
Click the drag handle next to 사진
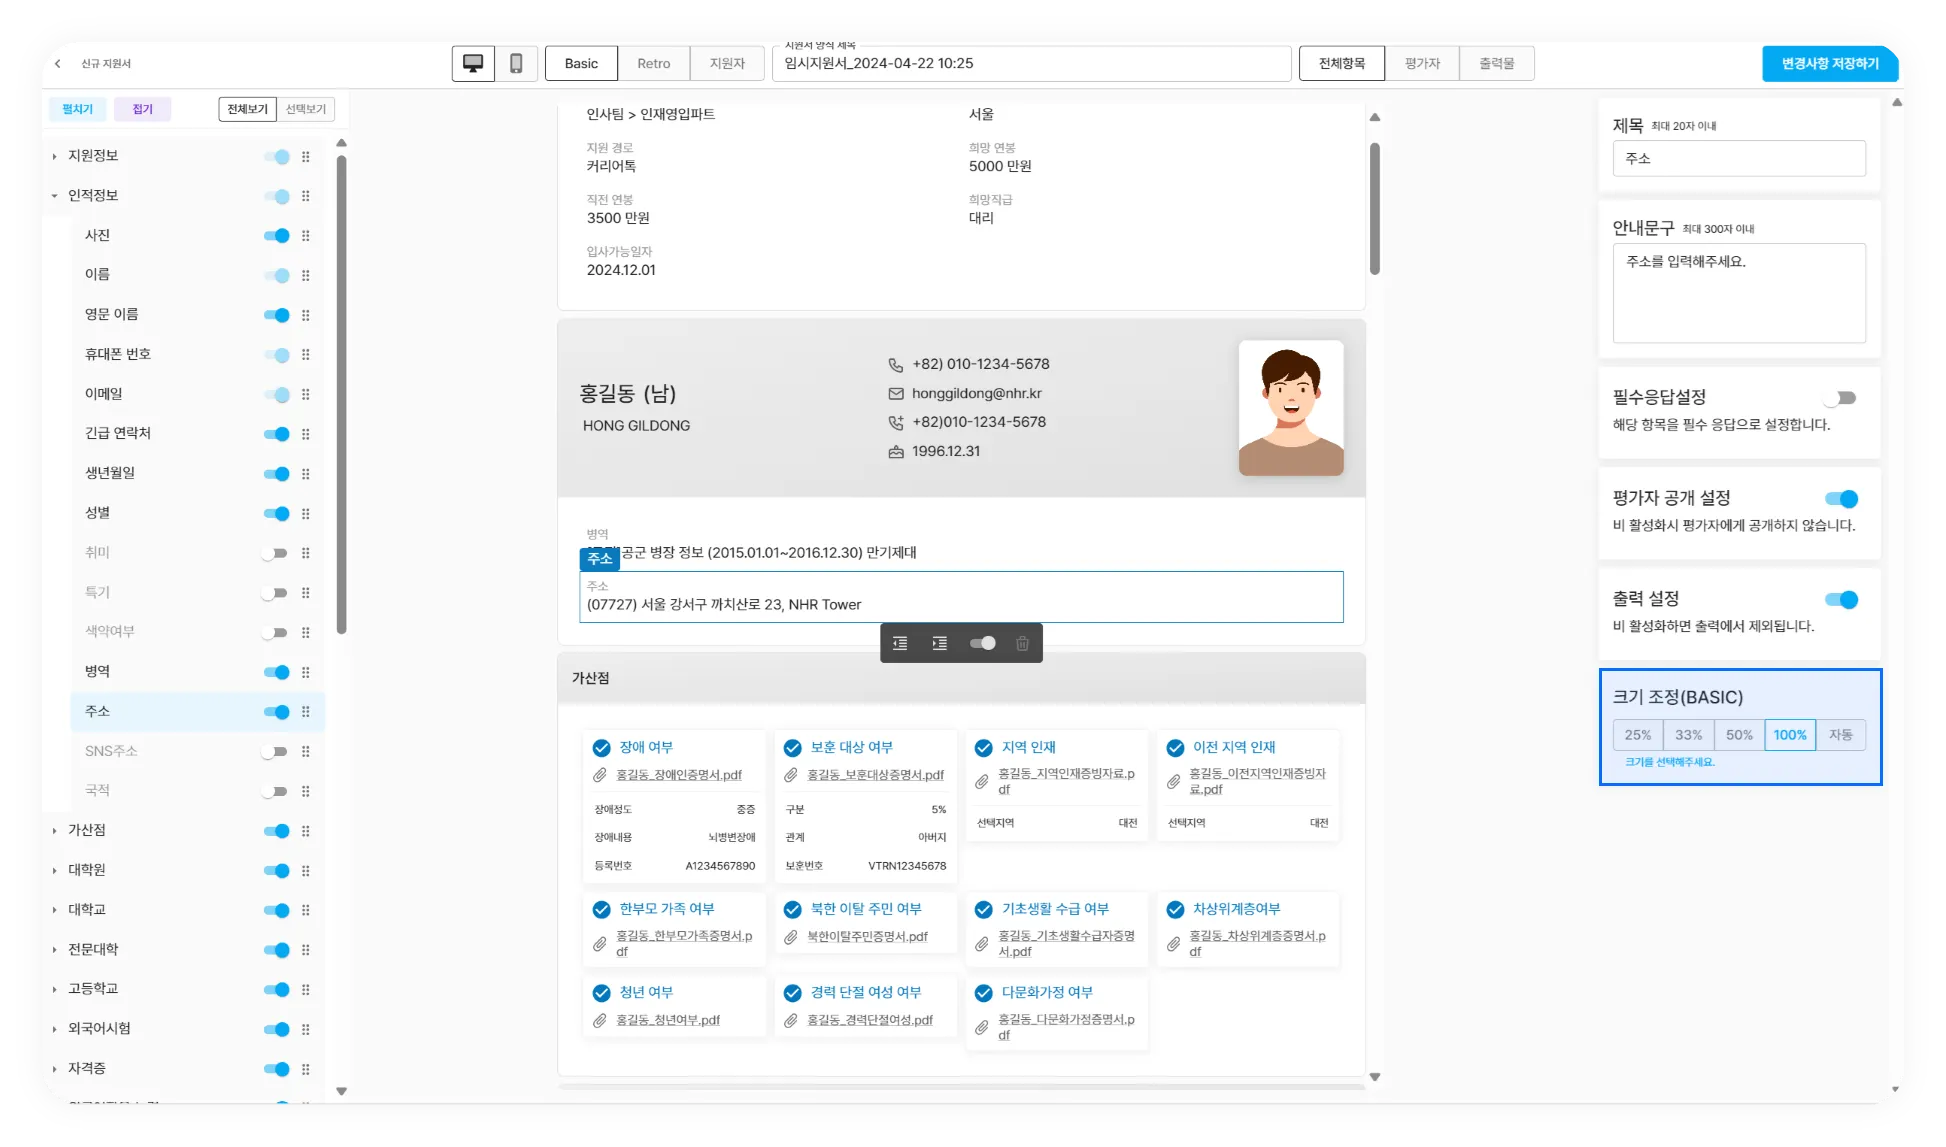click(x=306, y=236)
